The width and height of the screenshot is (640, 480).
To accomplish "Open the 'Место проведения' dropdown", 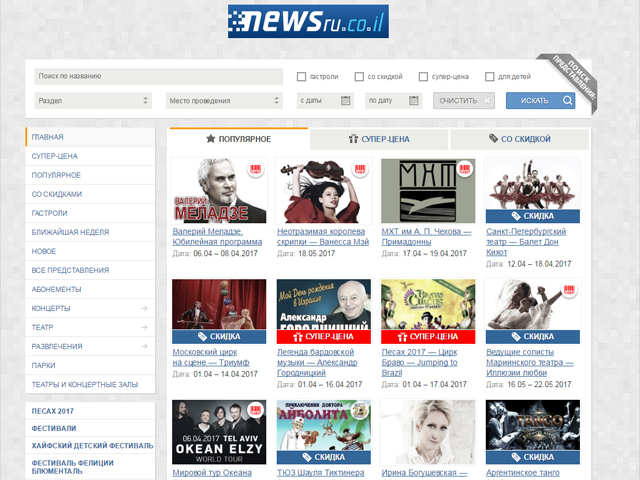I will pyautogui.click(x=224, y=100).
